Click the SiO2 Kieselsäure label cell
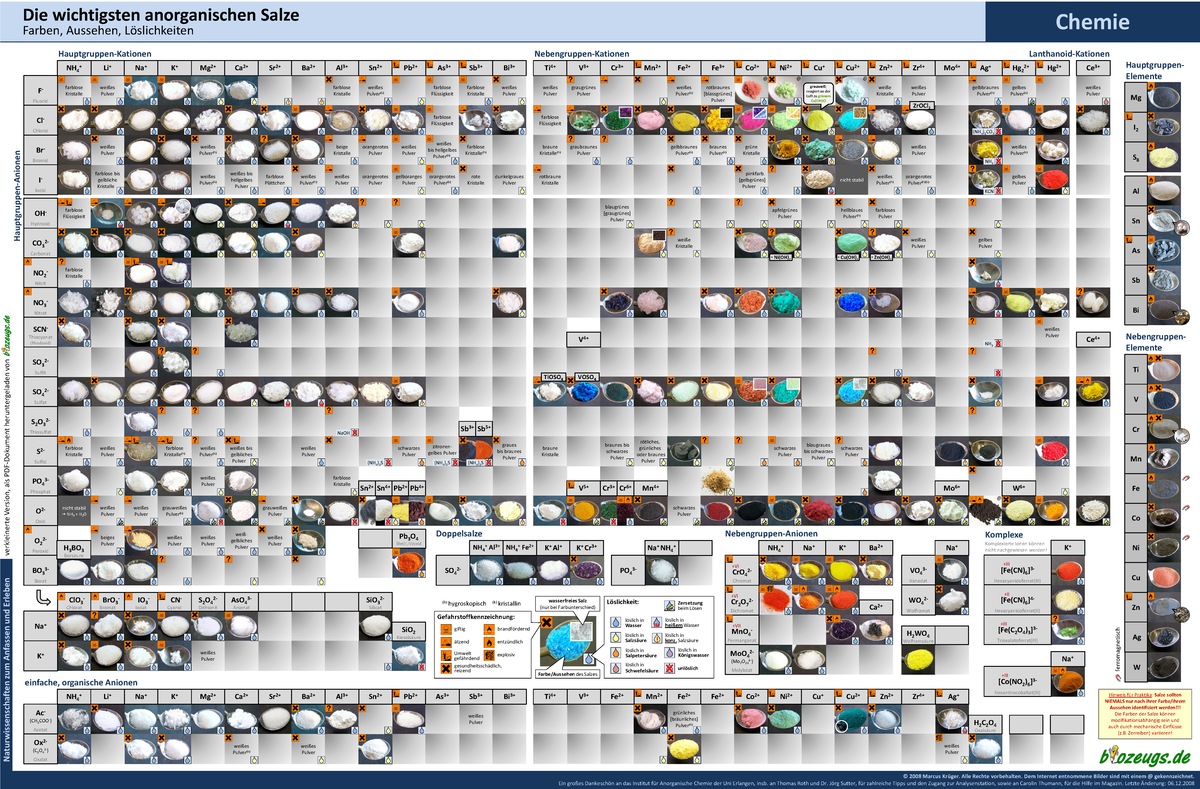The width and height of the screenshot is (1200, 789). tap(380, 628)
